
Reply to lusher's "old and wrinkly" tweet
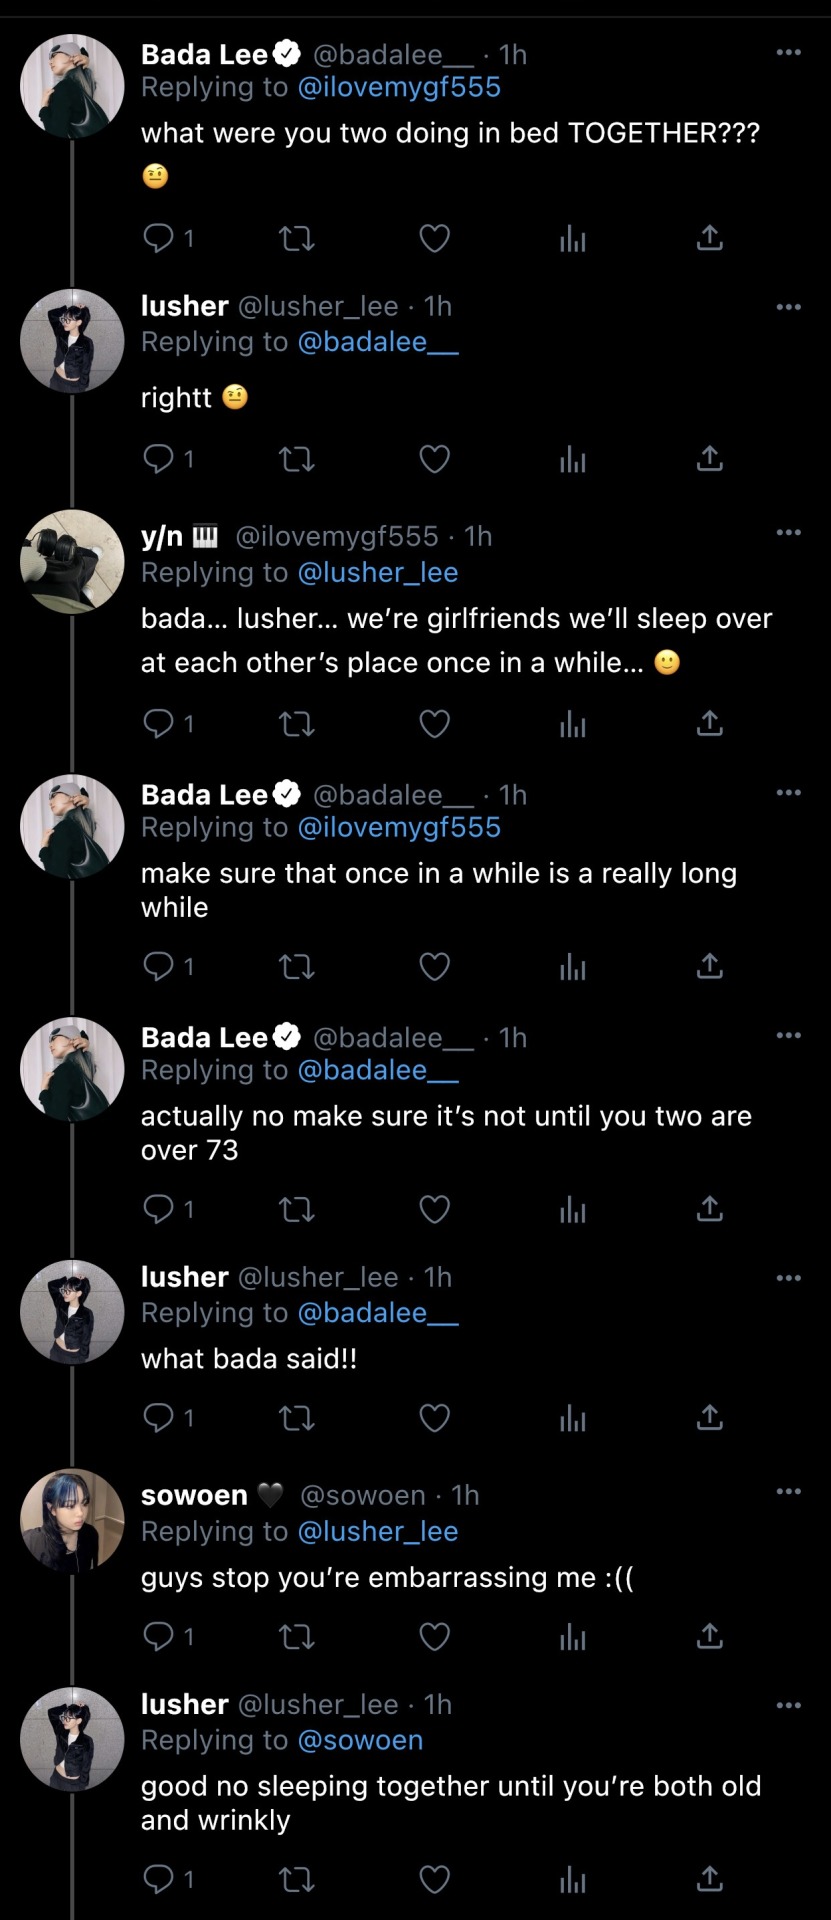tap(159, 1879)
